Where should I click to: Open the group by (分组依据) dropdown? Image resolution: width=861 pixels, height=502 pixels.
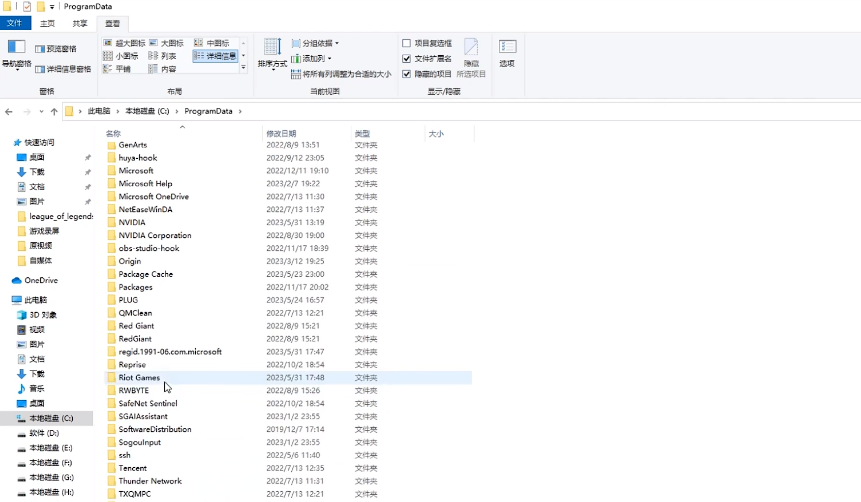tap(315, 43)
